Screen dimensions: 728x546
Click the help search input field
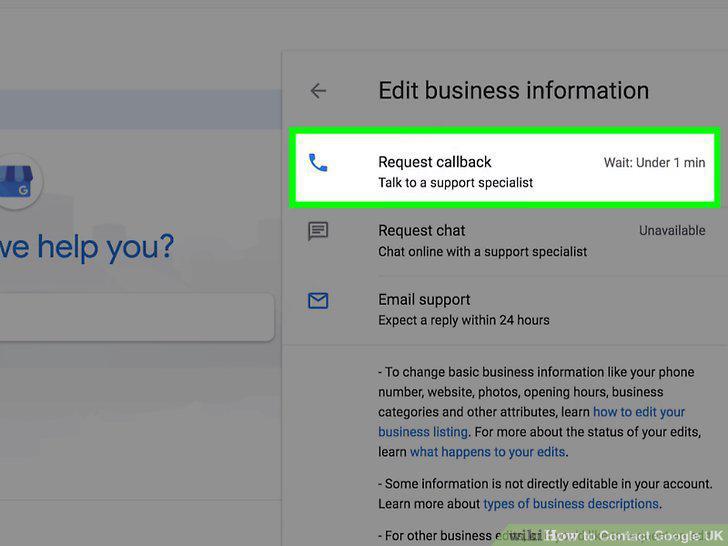[137, 317]
